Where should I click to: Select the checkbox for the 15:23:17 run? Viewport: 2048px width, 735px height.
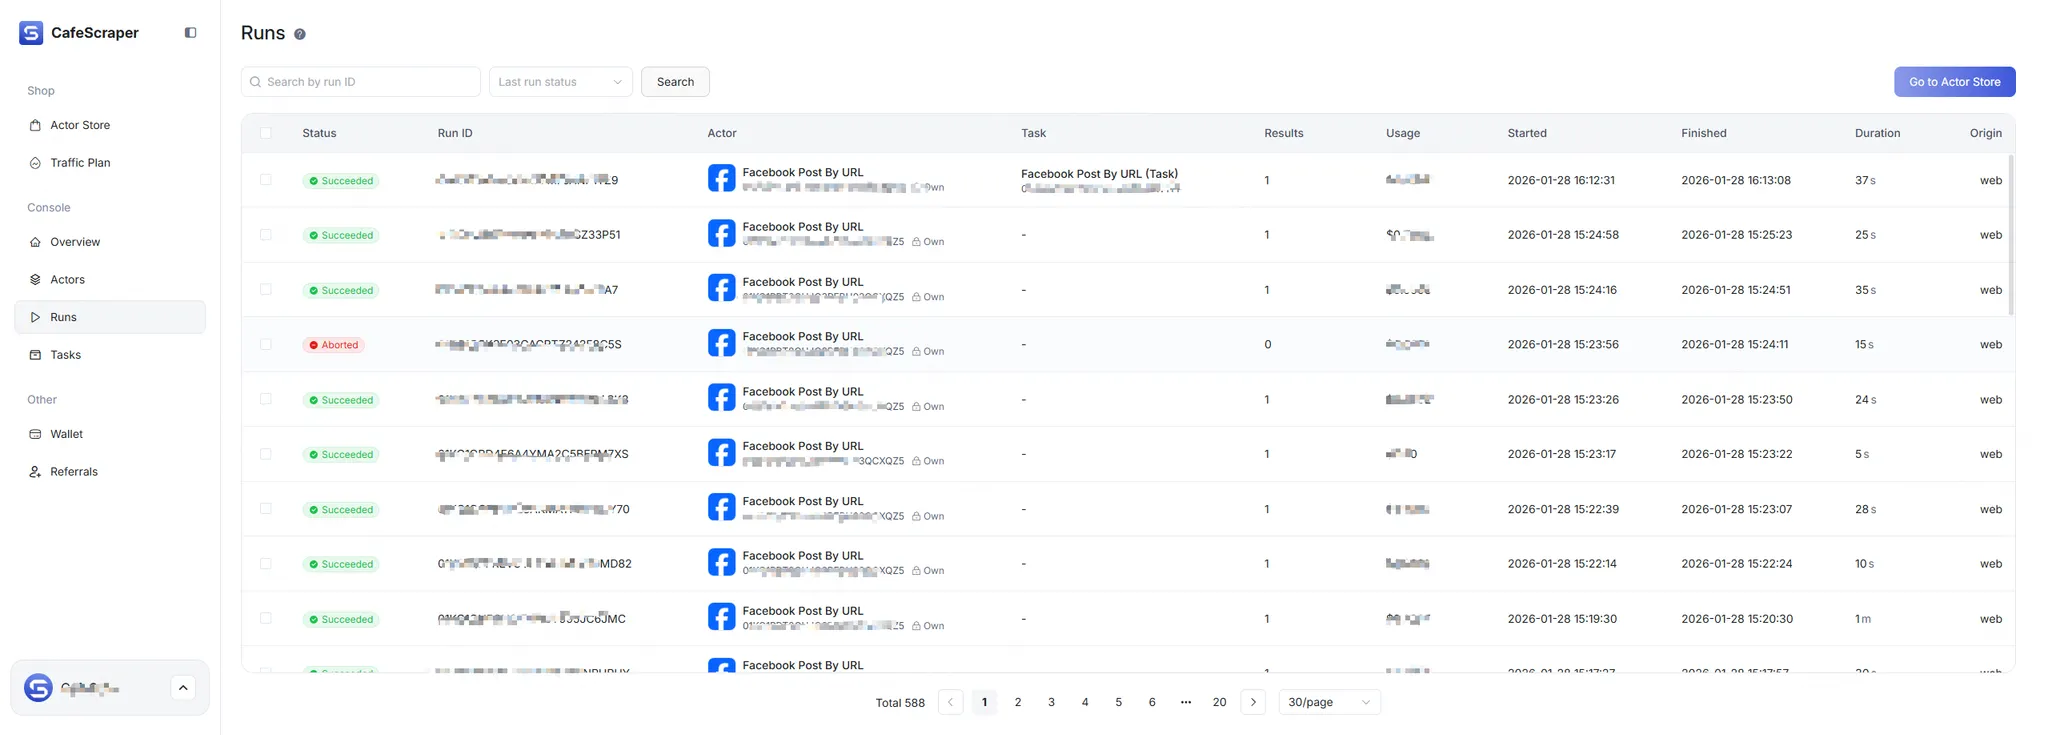(x=265, y=454)
